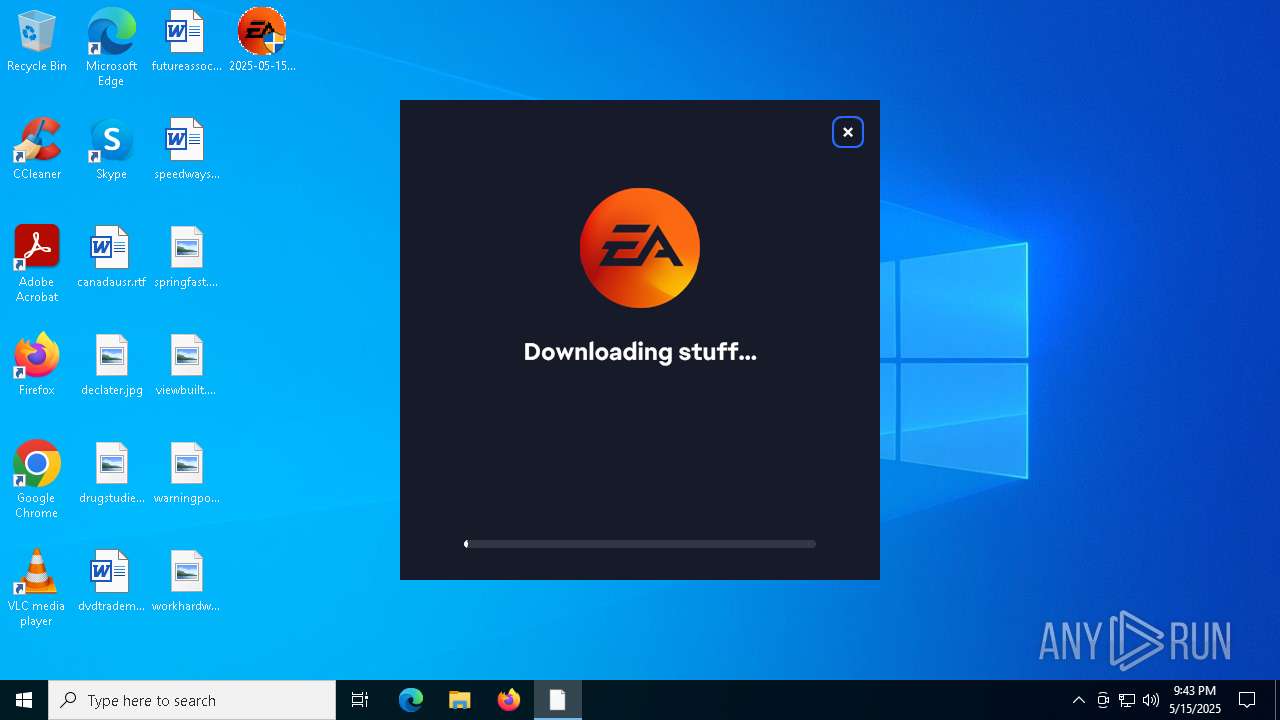Select futureassoc Word document icon
The width and height of the screenshot is (1280, 720).
coord(186,41)
